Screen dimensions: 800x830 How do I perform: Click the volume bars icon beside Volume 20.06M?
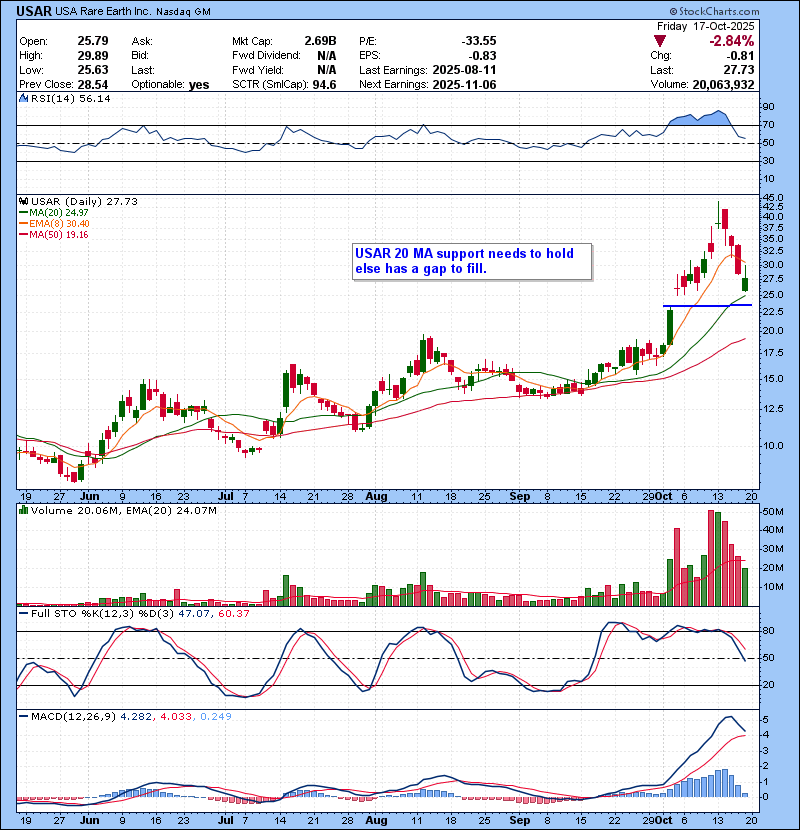pyautogui.click(x=23, y=510)
